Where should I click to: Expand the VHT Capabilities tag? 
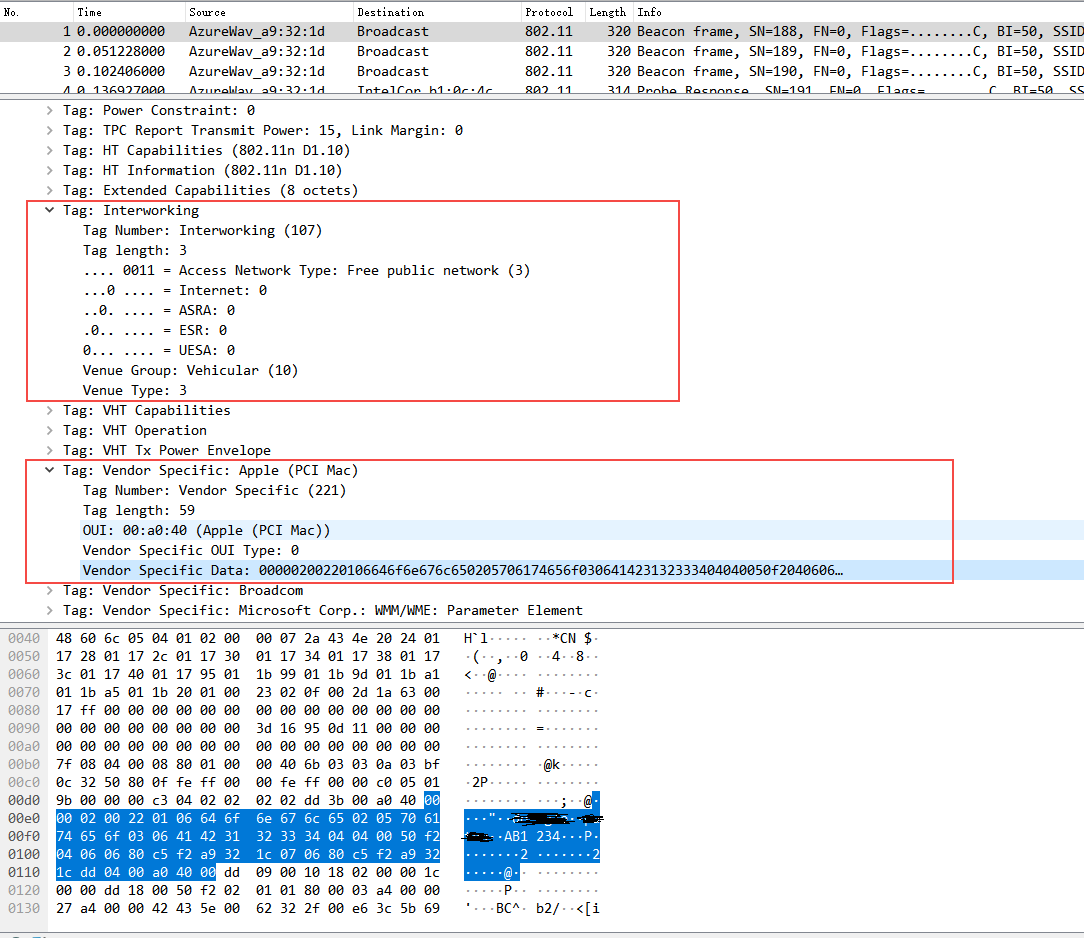(x=47, y=410)
